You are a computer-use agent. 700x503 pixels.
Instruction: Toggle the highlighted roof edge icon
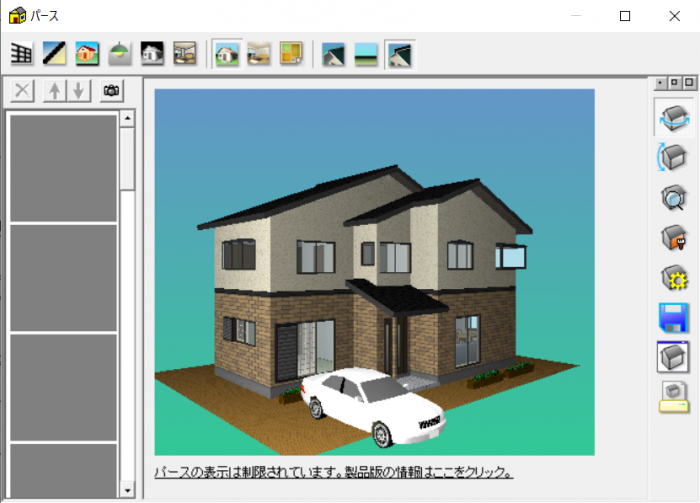click(400, 54)
